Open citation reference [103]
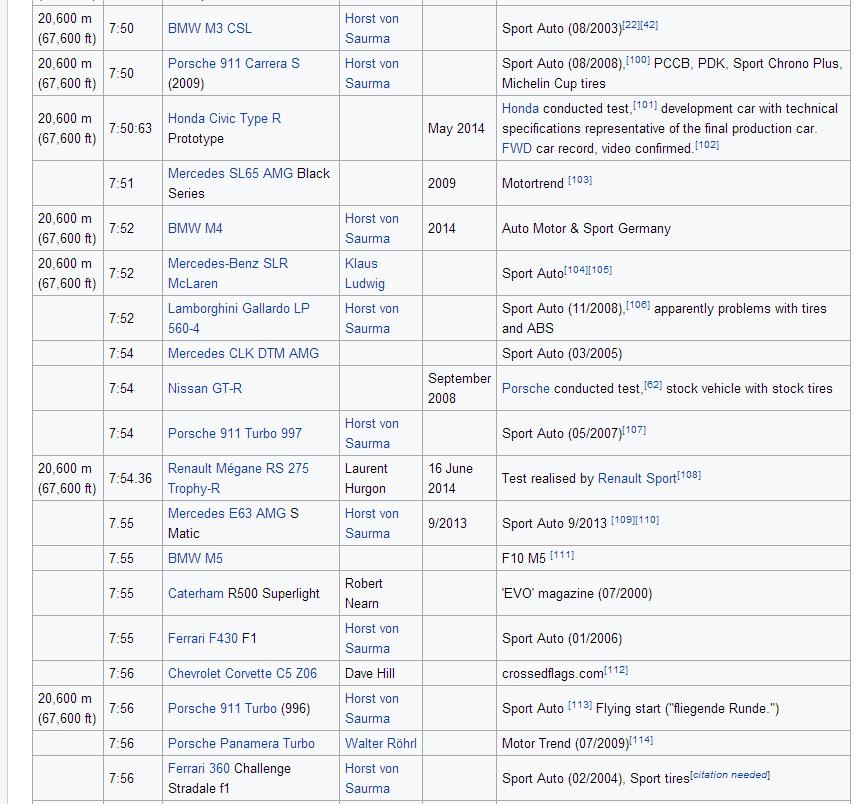The width and height of the screenshot is (866, 804). 580,180
